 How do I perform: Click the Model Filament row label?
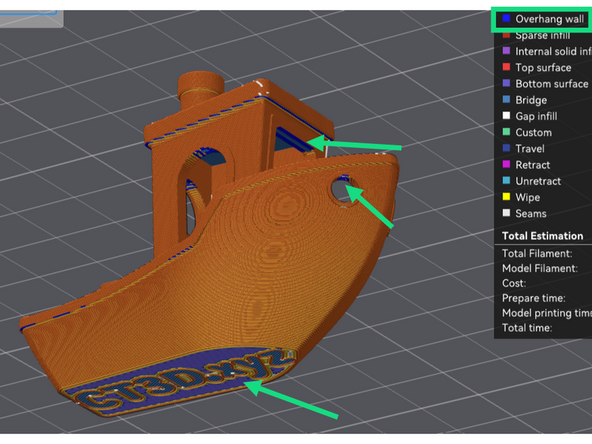click(540, 268)
